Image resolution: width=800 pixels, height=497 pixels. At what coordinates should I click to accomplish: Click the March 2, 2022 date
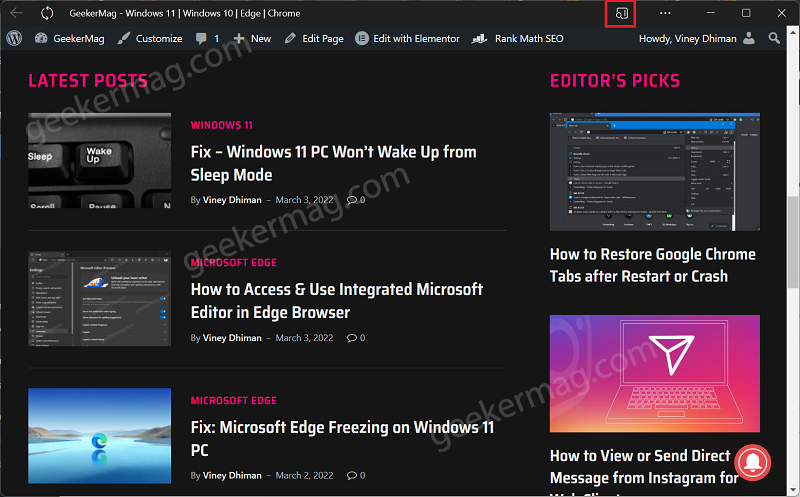pyautogui.click(x=304, y=476)
